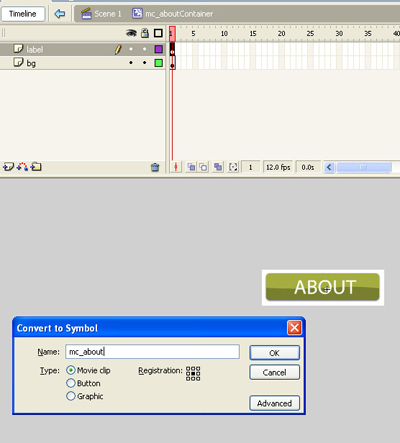Toggle visibility dot of bg layer
The image size is (400, 443).
point(131,63)
